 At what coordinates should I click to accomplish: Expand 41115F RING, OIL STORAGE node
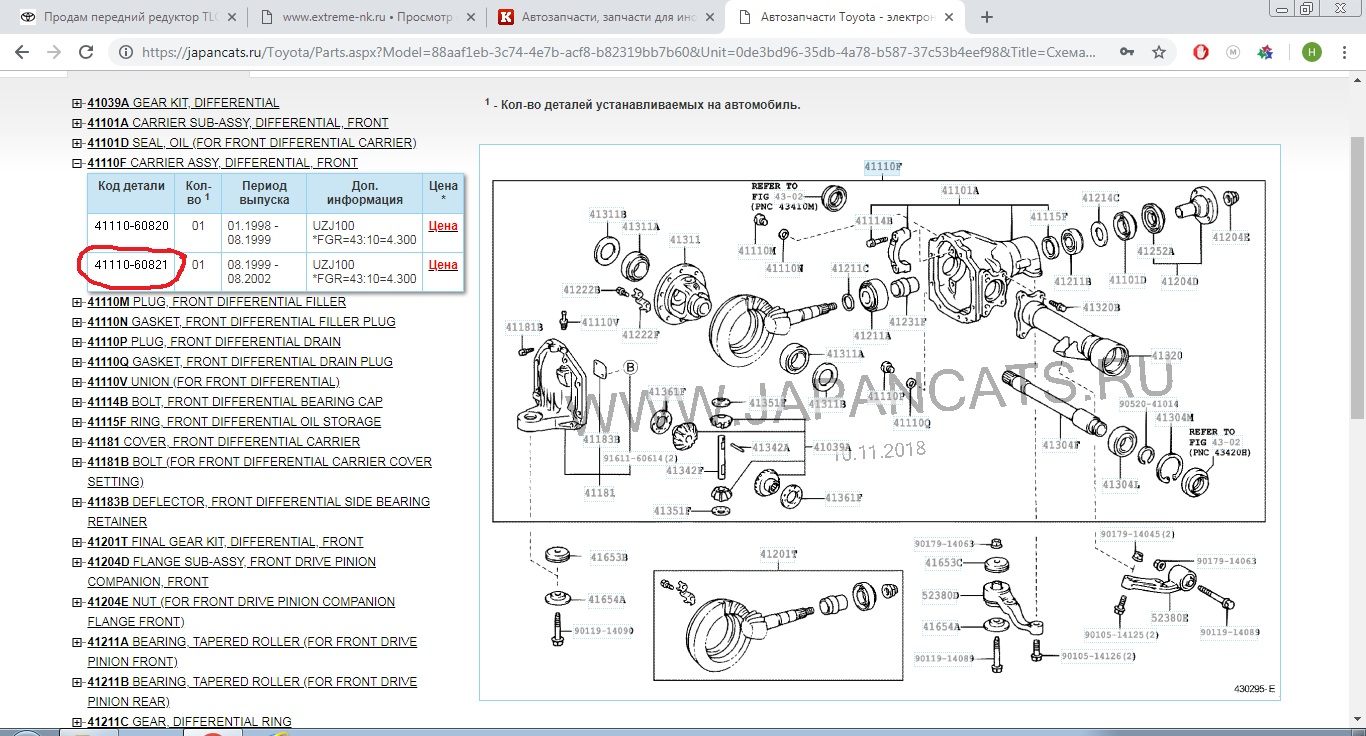tap(77, 422)
